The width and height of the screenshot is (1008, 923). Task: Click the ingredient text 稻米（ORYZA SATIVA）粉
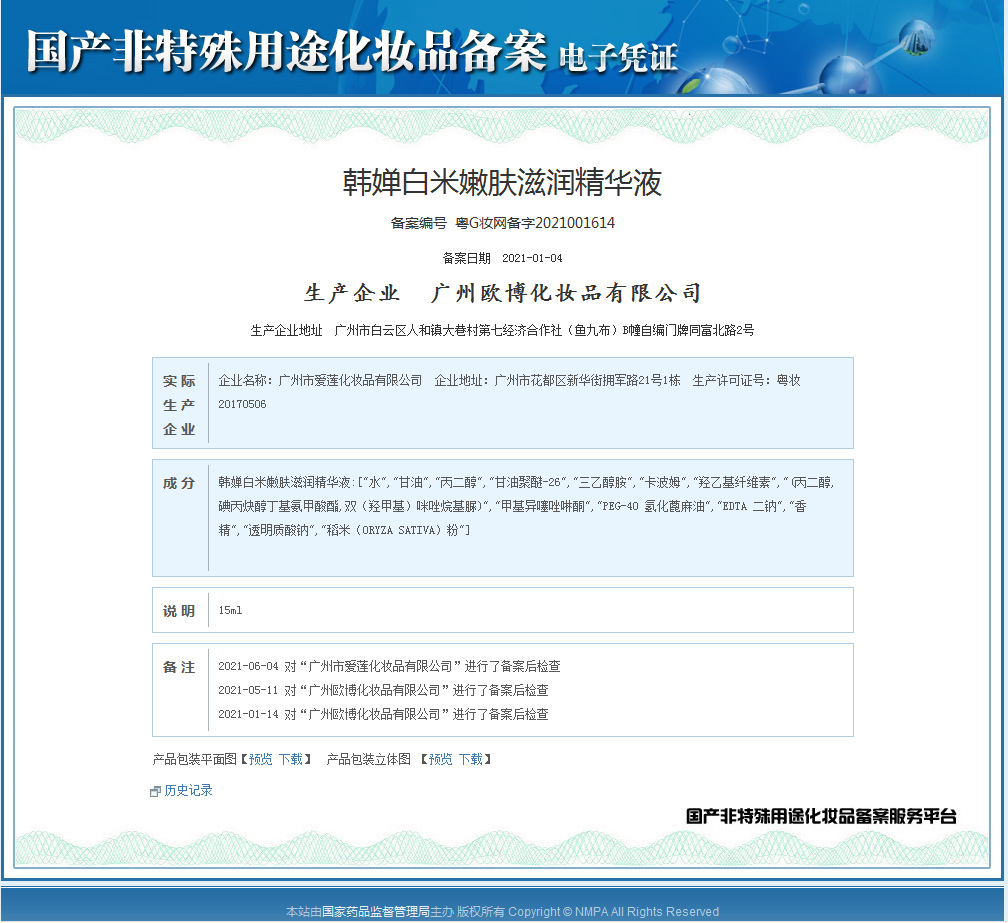393,530
